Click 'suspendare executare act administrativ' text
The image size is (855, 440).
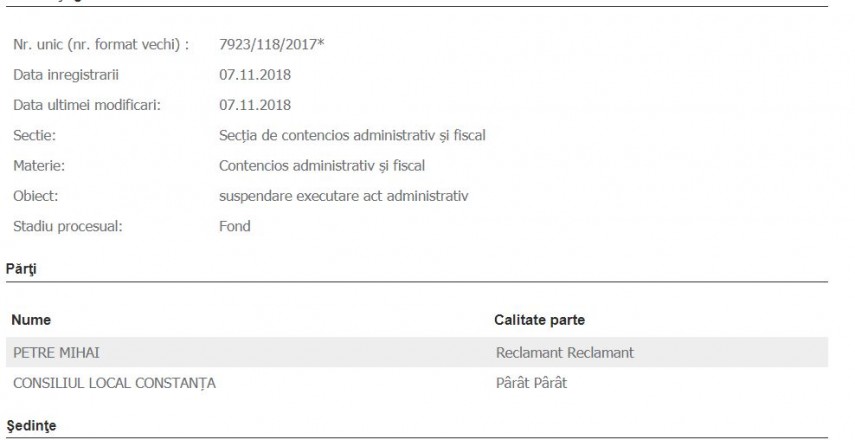(x=344, y=195)
